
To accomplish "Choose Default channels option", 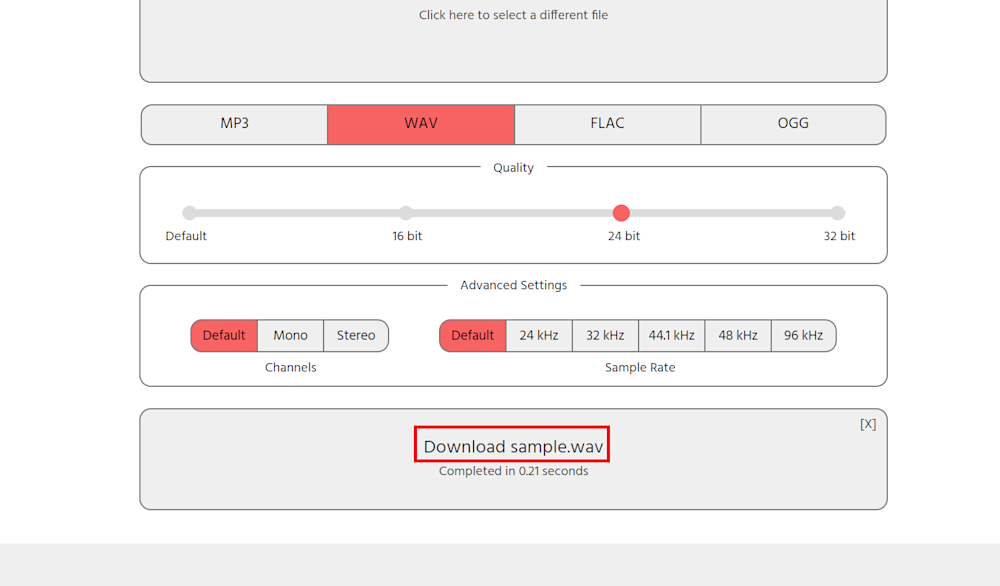I will pos(224,335).
